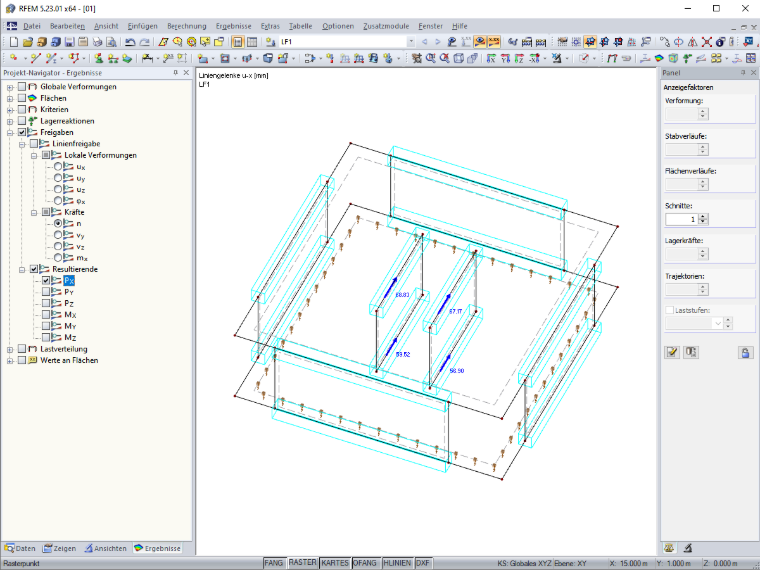The image size is (760, 570).
Task: Click the Save diskette icon
Action: 70,42
